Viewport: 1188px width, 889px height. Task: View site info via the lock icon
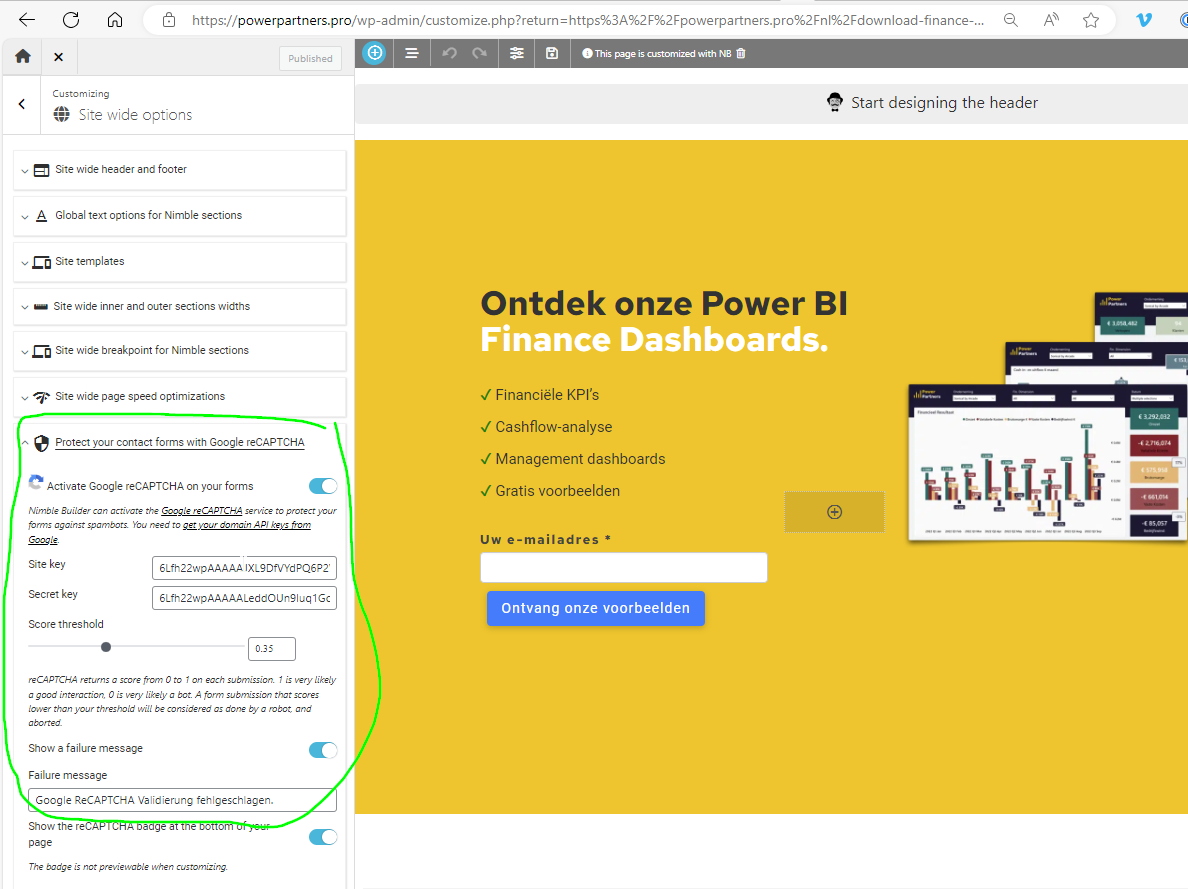(x=169, y=20)
